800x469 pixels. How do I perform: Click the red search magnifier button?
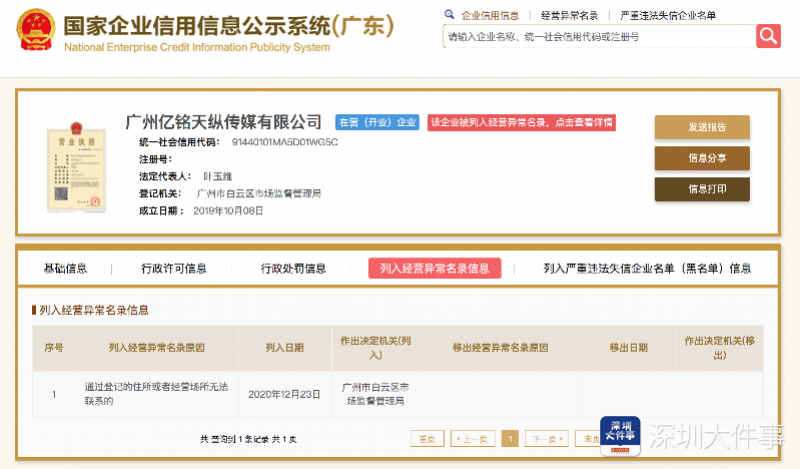pos(768,36)
